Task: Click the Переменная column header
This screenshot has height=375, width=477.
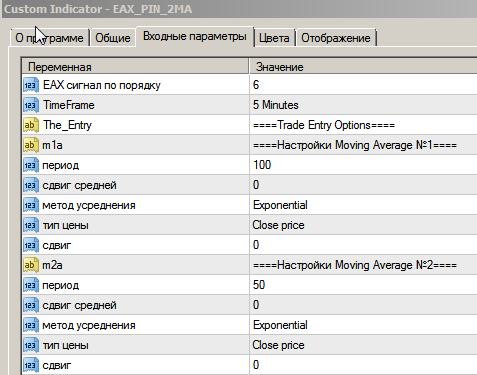Action: coord(135,67)
